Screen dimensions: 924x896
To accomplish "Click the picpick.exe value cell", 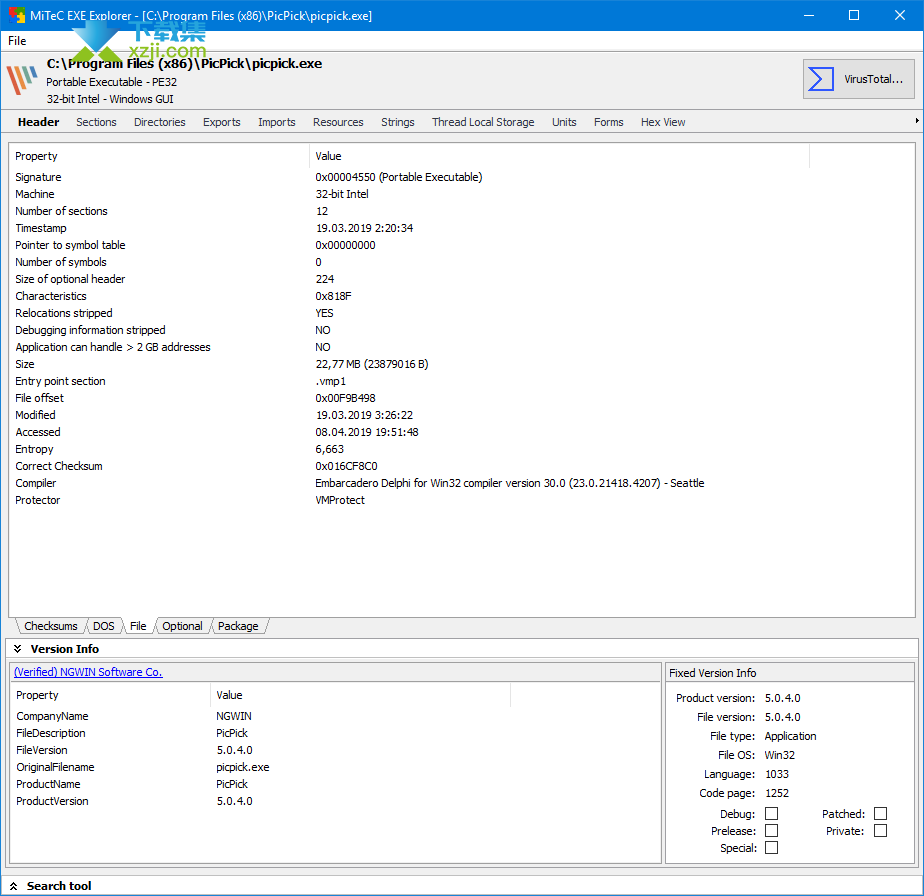I will (x=243, y=767).
